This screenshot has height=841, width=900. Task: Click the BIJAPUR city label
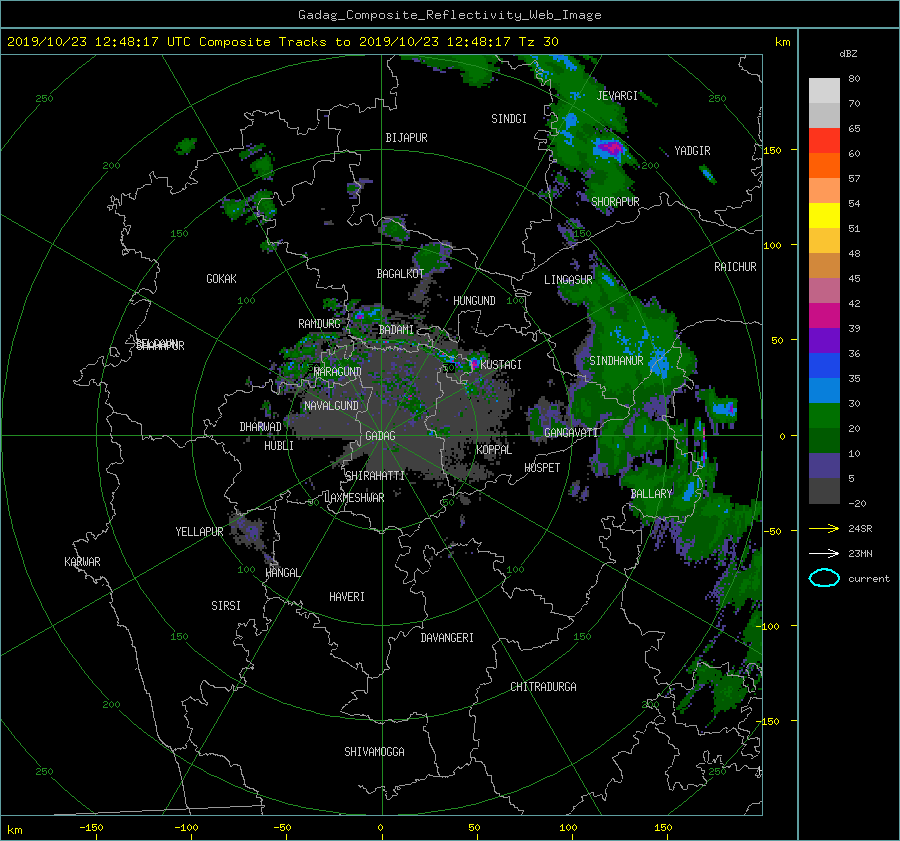click(x=406, y=138)
